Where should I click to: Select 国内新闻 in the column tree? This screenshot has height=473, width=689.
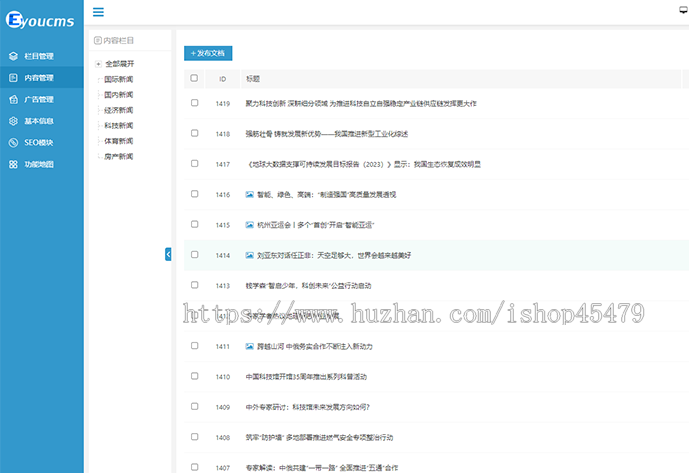tap(119, 95)
